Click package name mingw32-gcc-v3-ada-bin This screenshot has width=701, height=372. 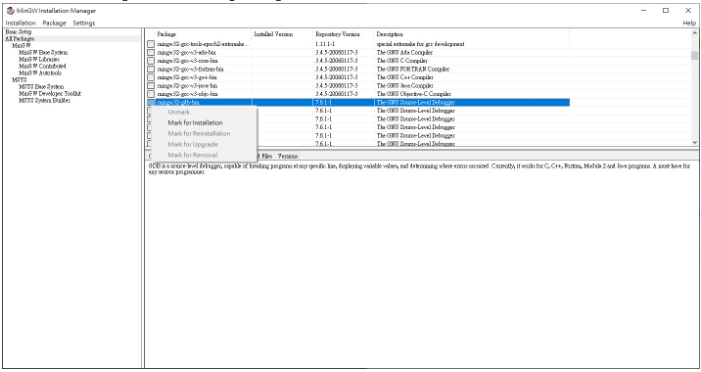[x=186, y=52]
